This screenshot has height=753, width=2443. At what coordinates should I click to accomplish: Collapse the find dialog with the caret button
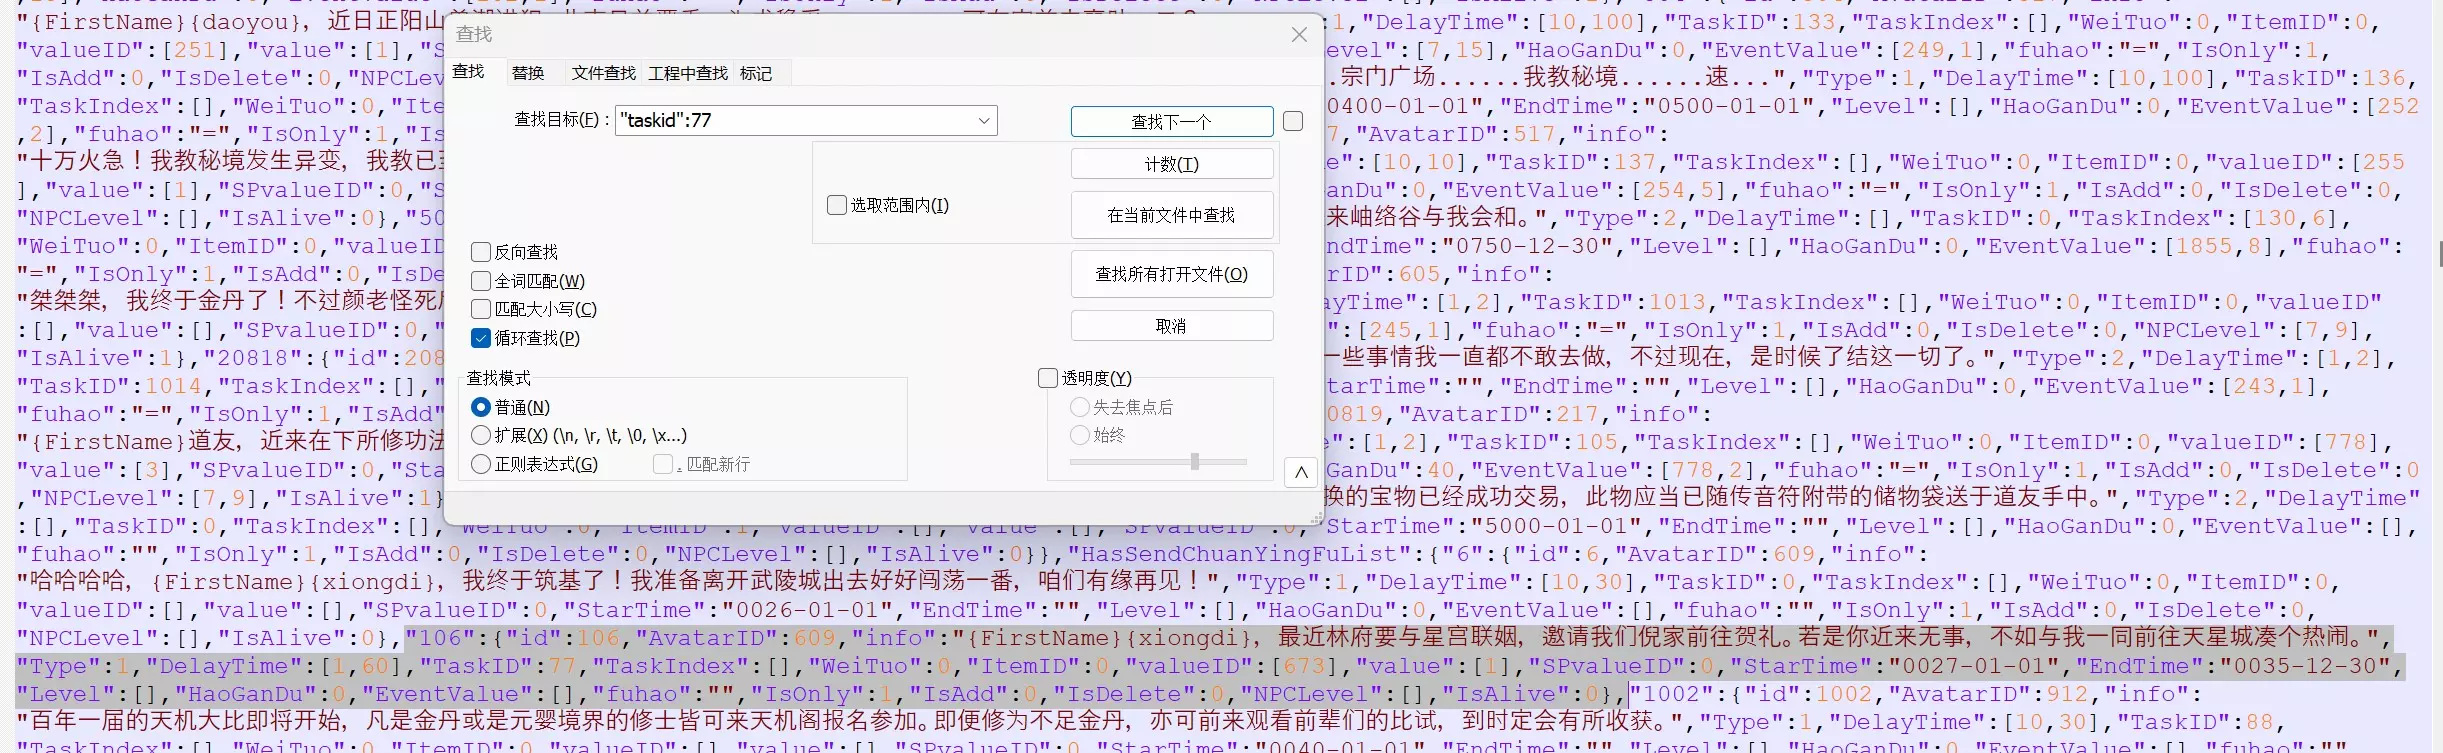(1301, 472)
